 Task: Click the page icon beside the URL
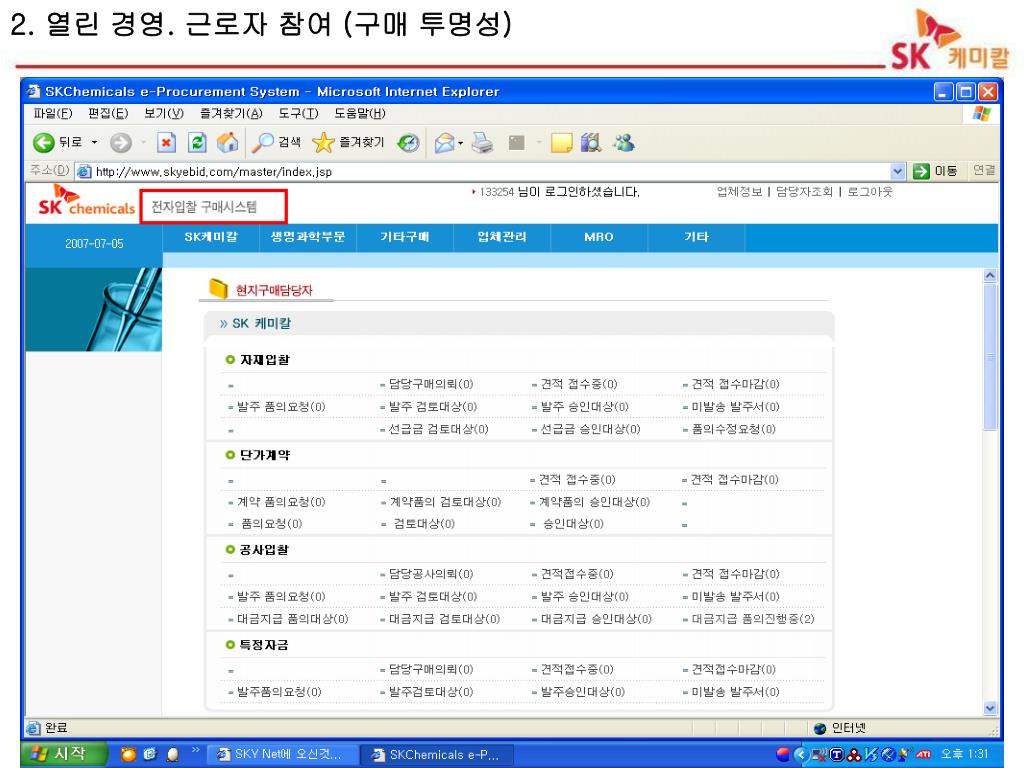click(x=84, y=172)
